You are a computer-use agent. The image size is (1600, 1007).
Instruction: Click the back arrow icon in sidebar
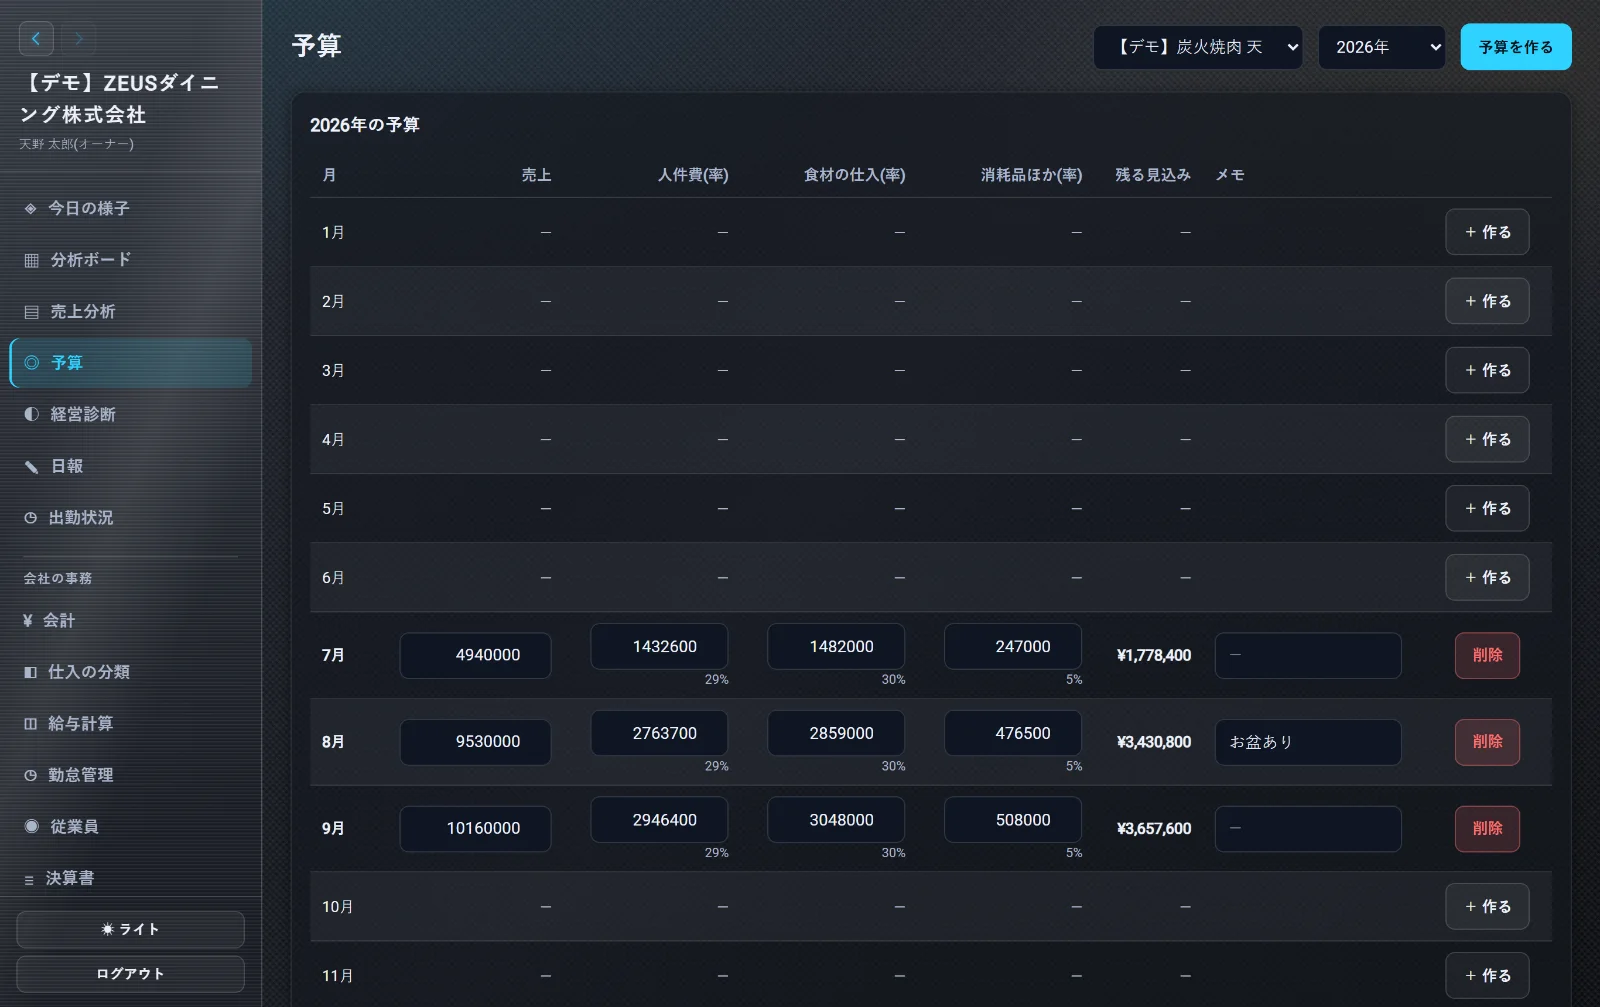pyautogui.click(x=36, y=39)
